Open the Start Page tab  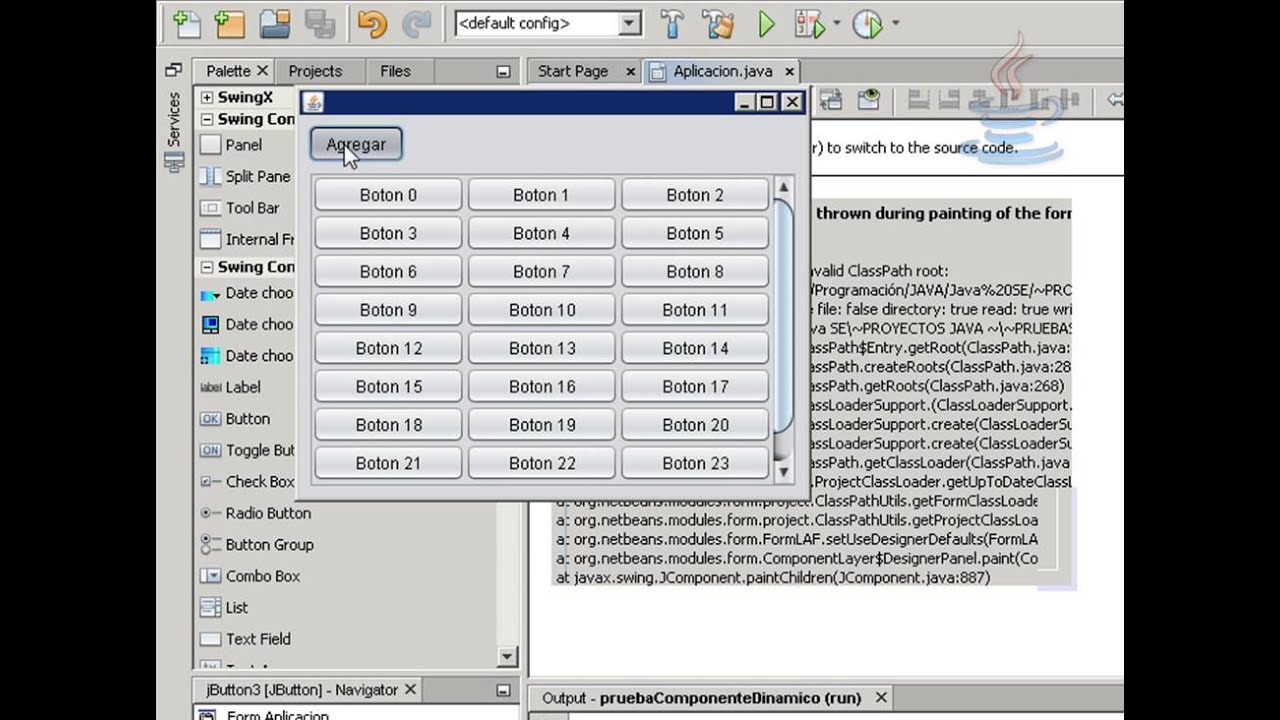(x=573, y=71)
